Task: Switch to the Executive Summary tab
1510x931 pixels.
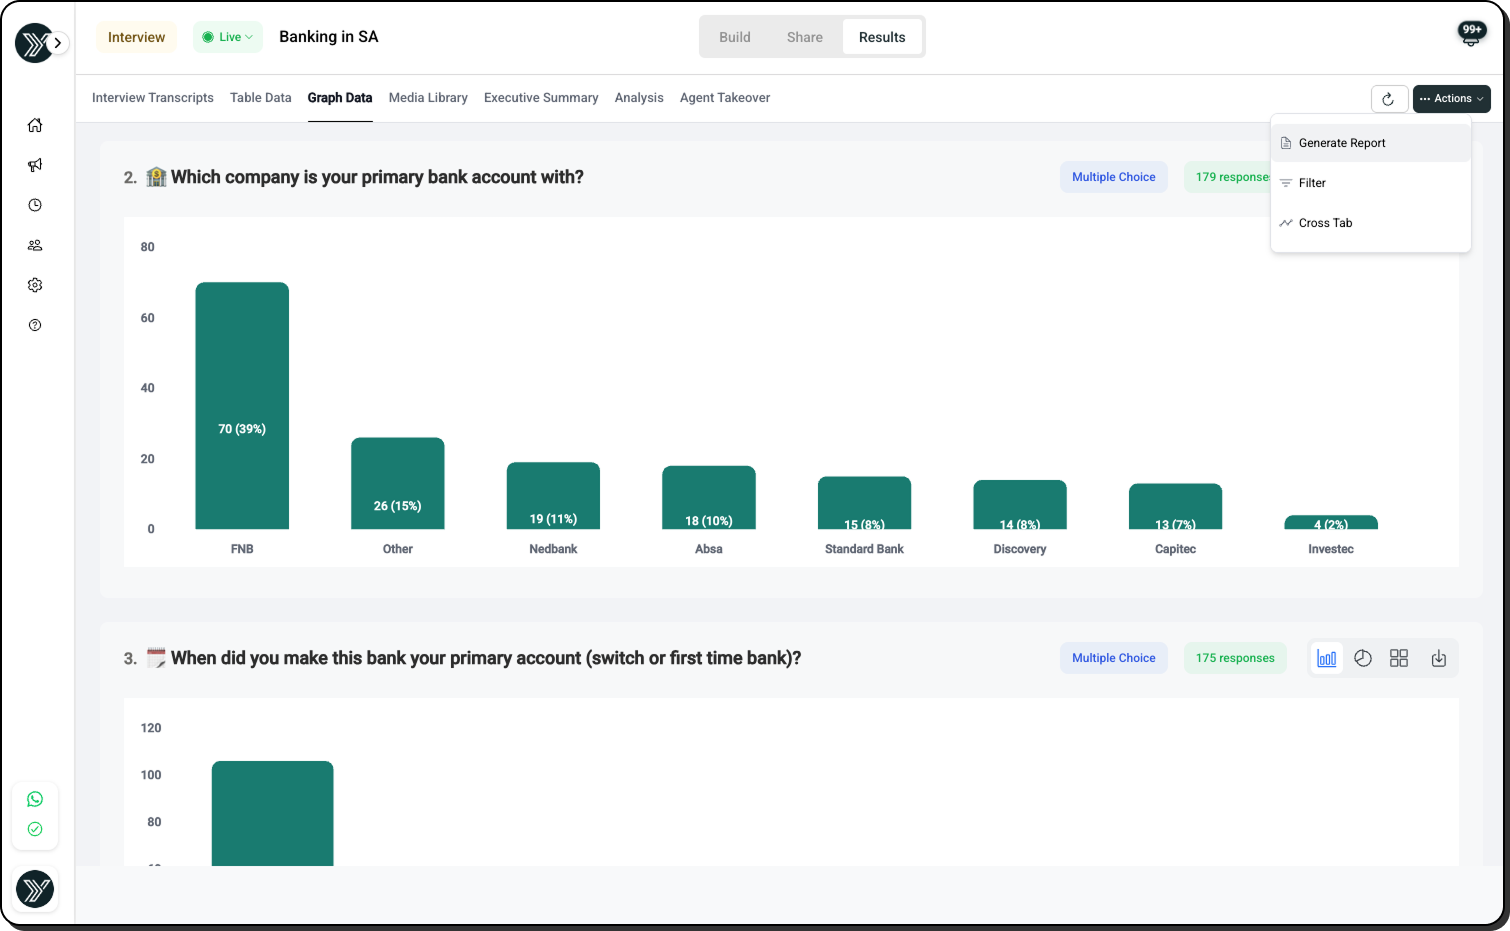Action: click(541, 98)
